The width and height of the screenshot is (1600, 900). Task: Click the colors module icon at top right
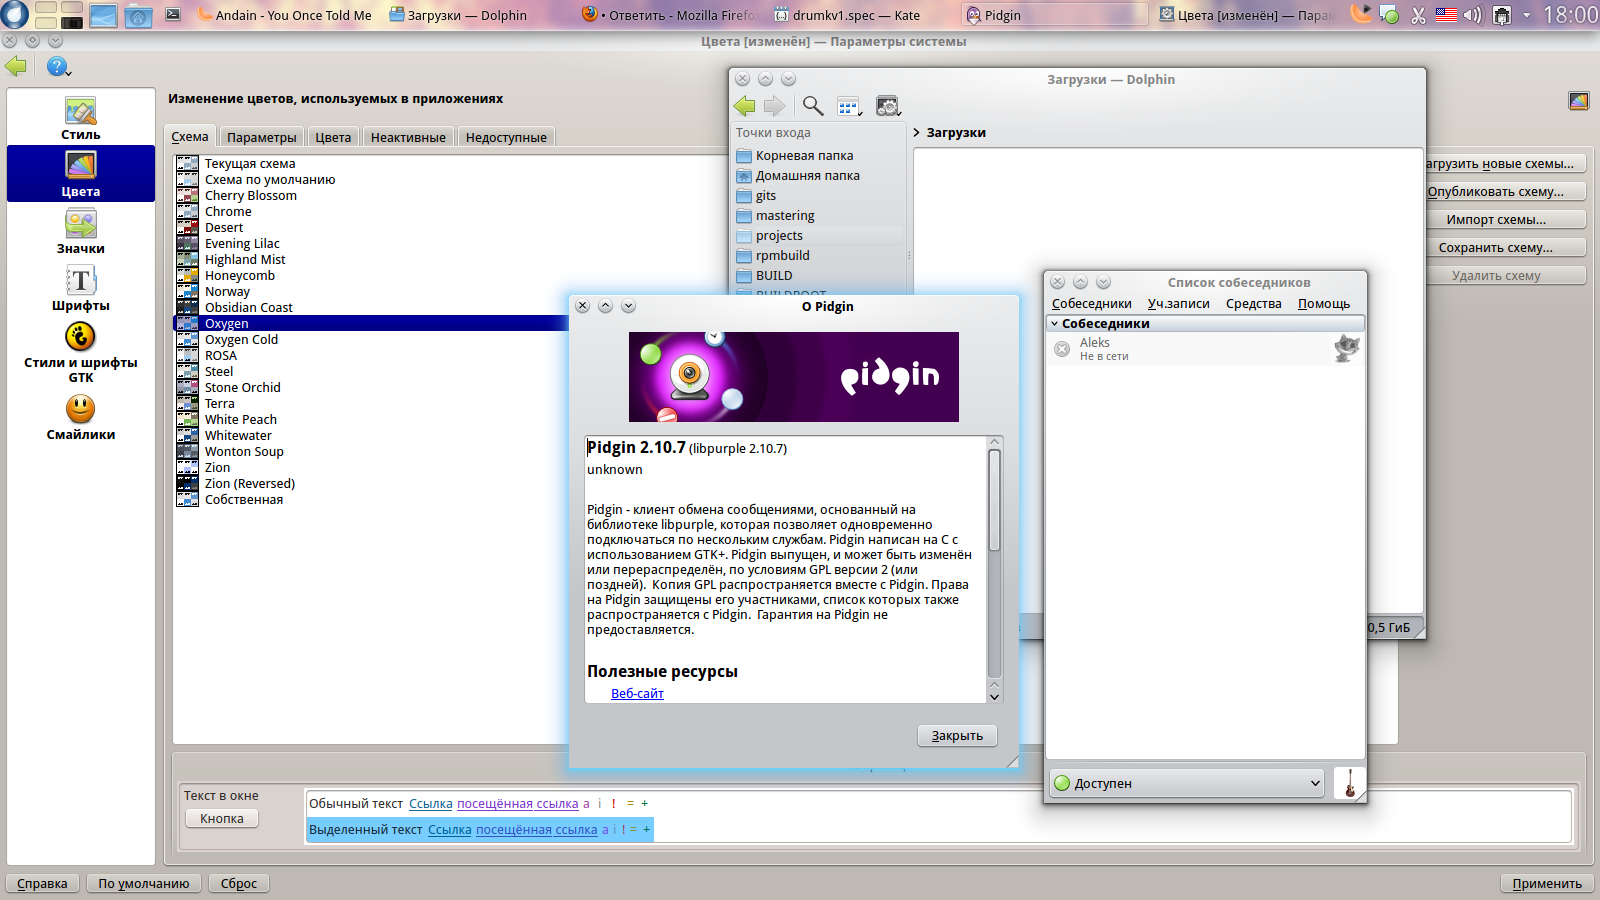tap(1579, 101)
